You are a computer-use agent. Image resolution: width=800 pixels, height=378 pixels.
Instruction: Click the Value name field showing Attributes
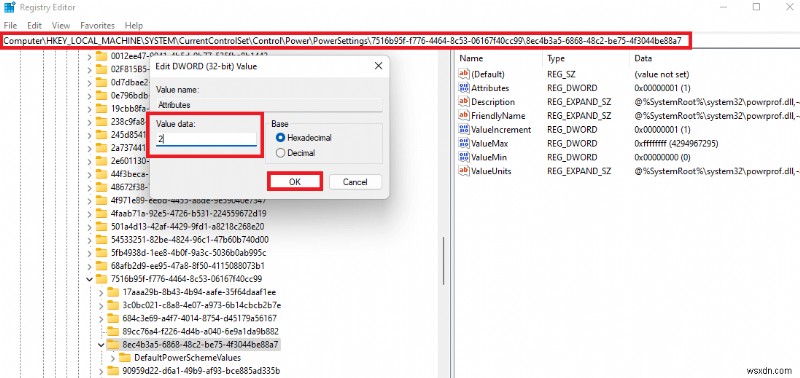269,105
